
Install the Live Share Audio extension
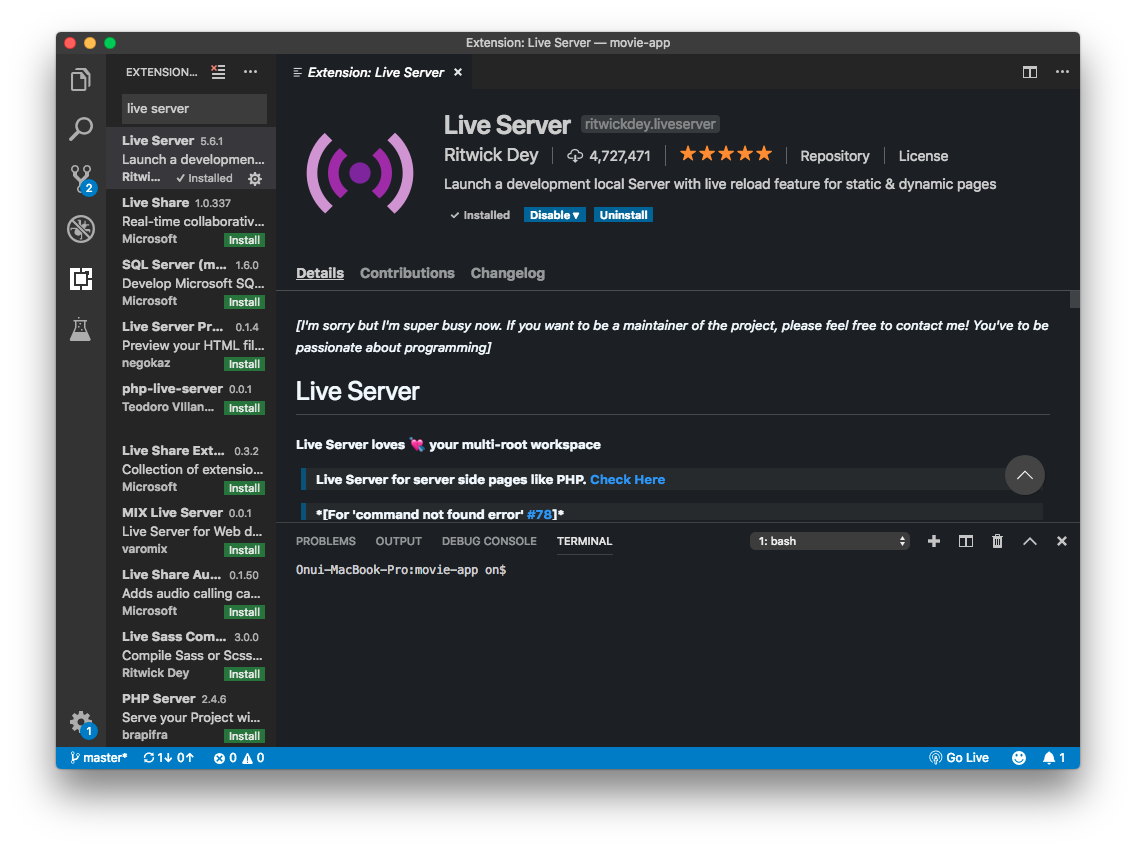[244, 612]
